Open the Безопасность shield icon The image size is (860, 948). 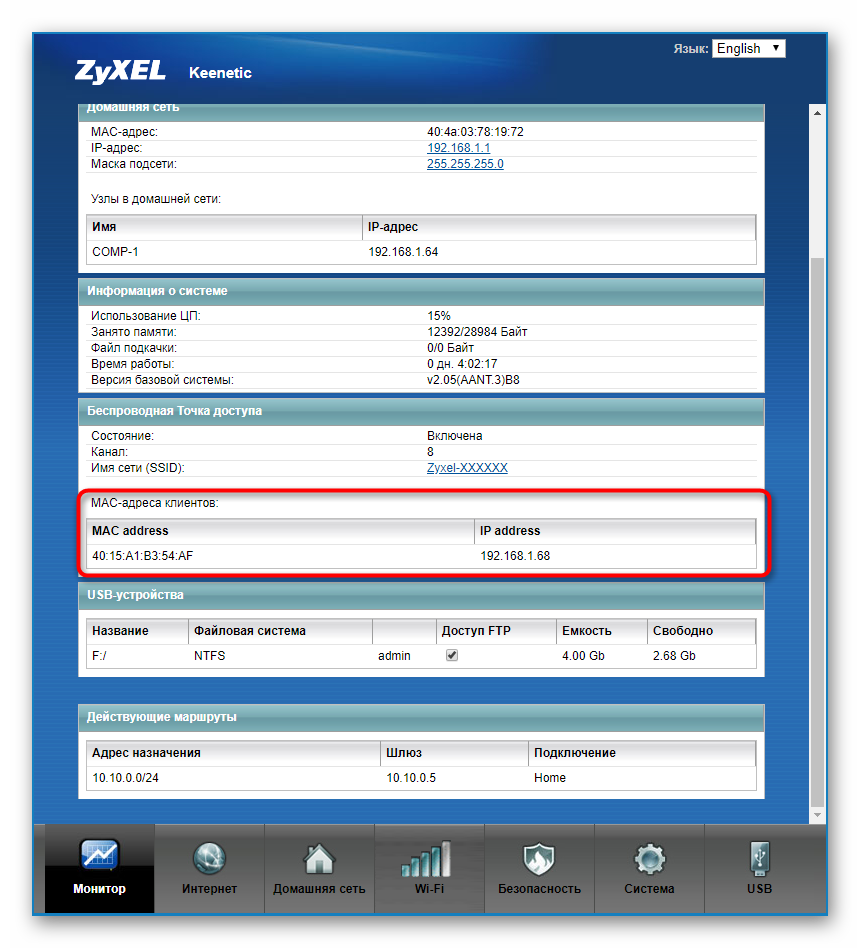point(539,857)
